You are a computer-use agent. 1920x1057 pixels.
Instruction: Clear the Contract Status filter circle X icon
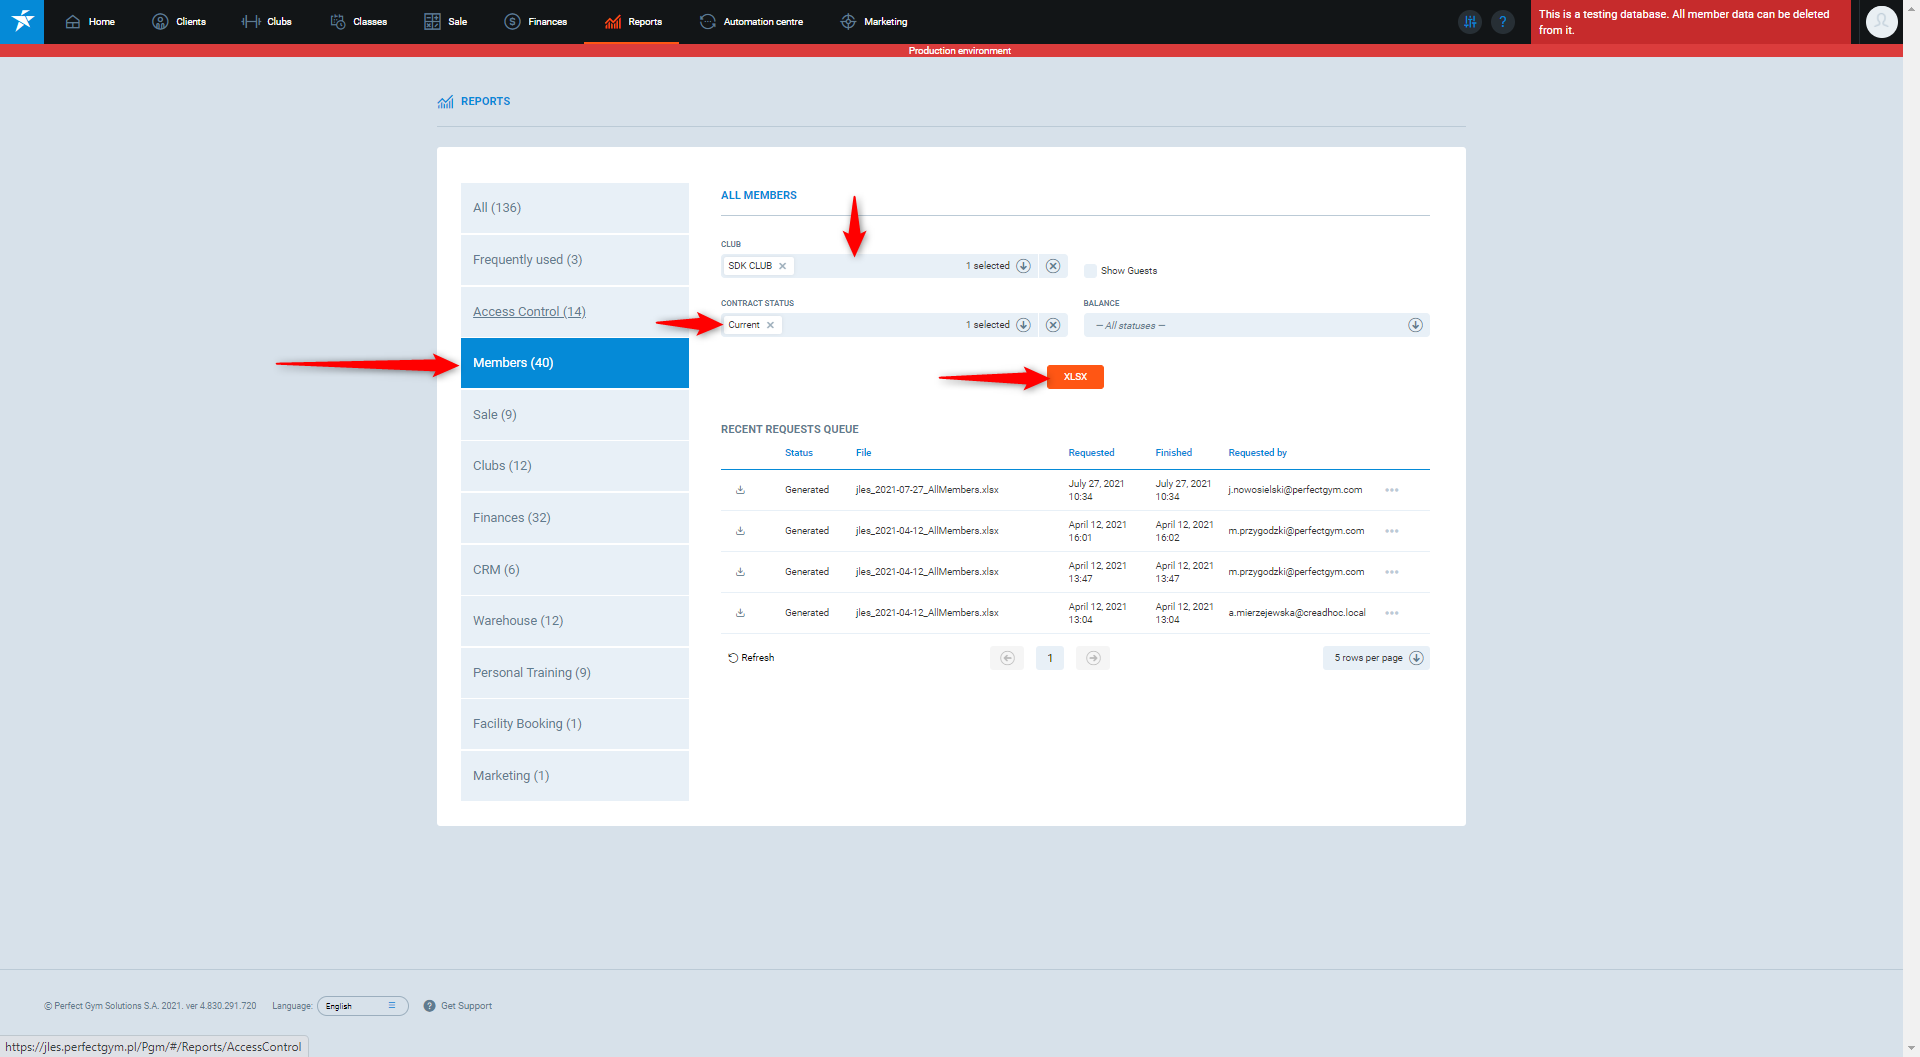click(1053, 325)
